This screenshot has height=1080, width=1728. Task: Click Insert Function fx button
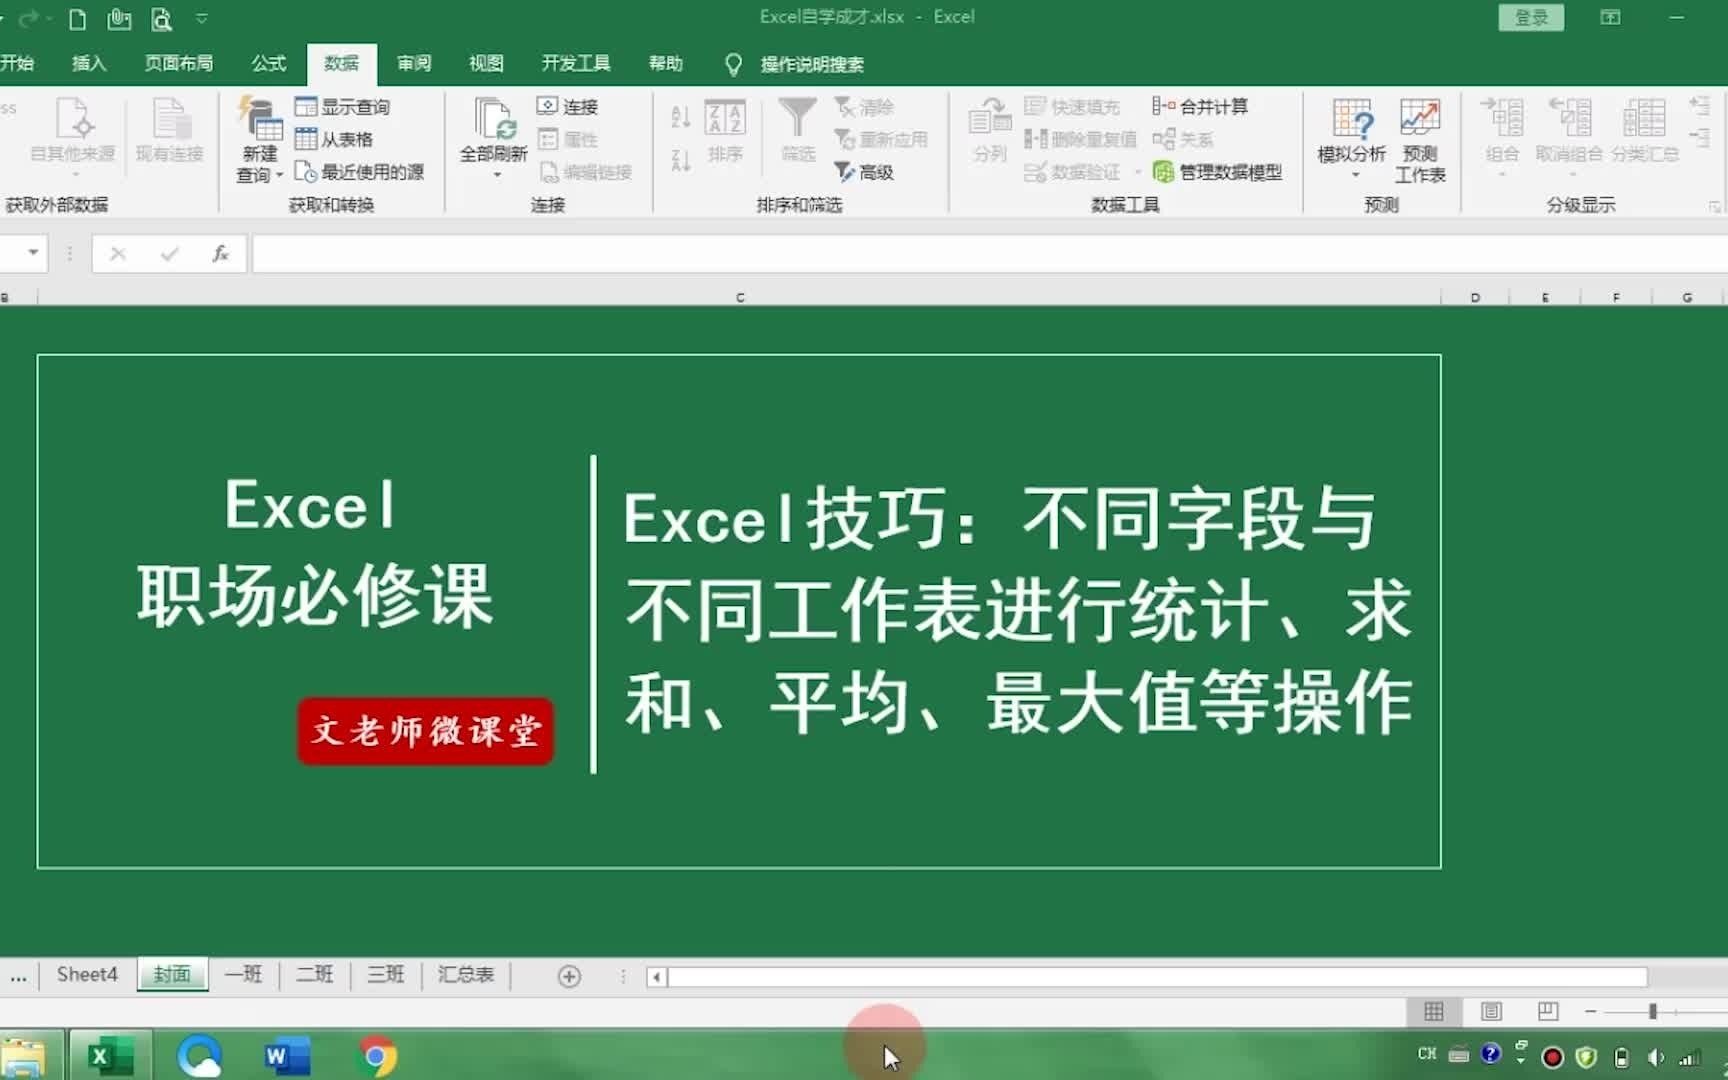(221, 254)
